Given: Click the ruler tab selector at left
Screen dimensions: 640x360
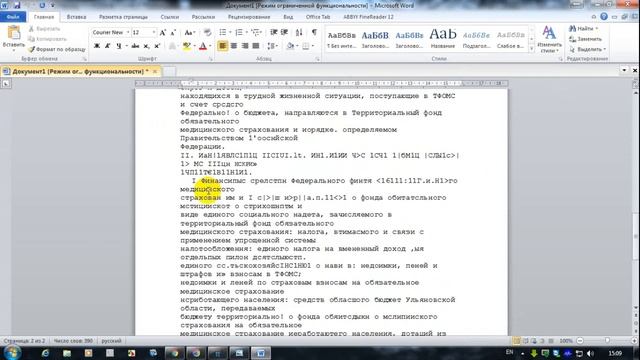Looking at the screenshot, I should coord(5,83).
